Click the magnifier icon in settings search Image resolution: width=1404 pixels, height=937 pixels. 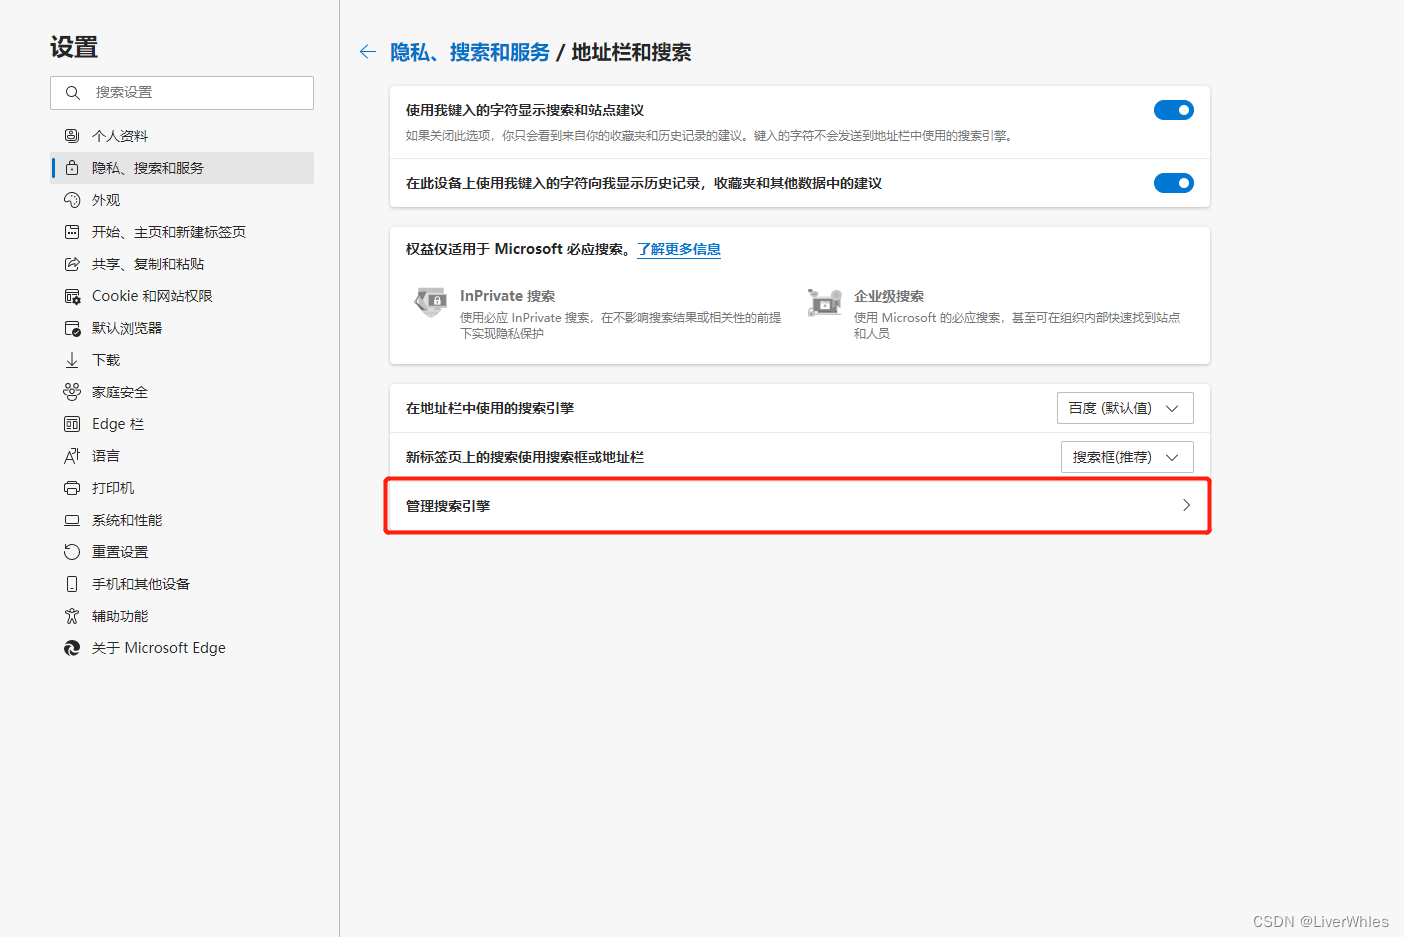[x=73, y=93]
